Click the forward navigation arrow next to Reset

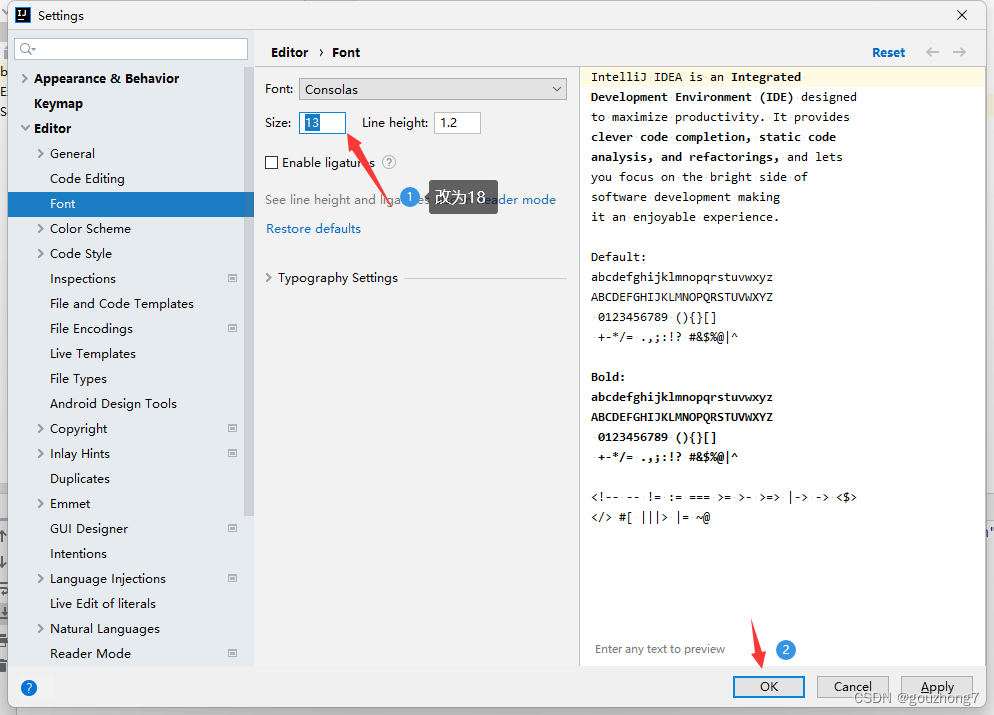point(959,52)
